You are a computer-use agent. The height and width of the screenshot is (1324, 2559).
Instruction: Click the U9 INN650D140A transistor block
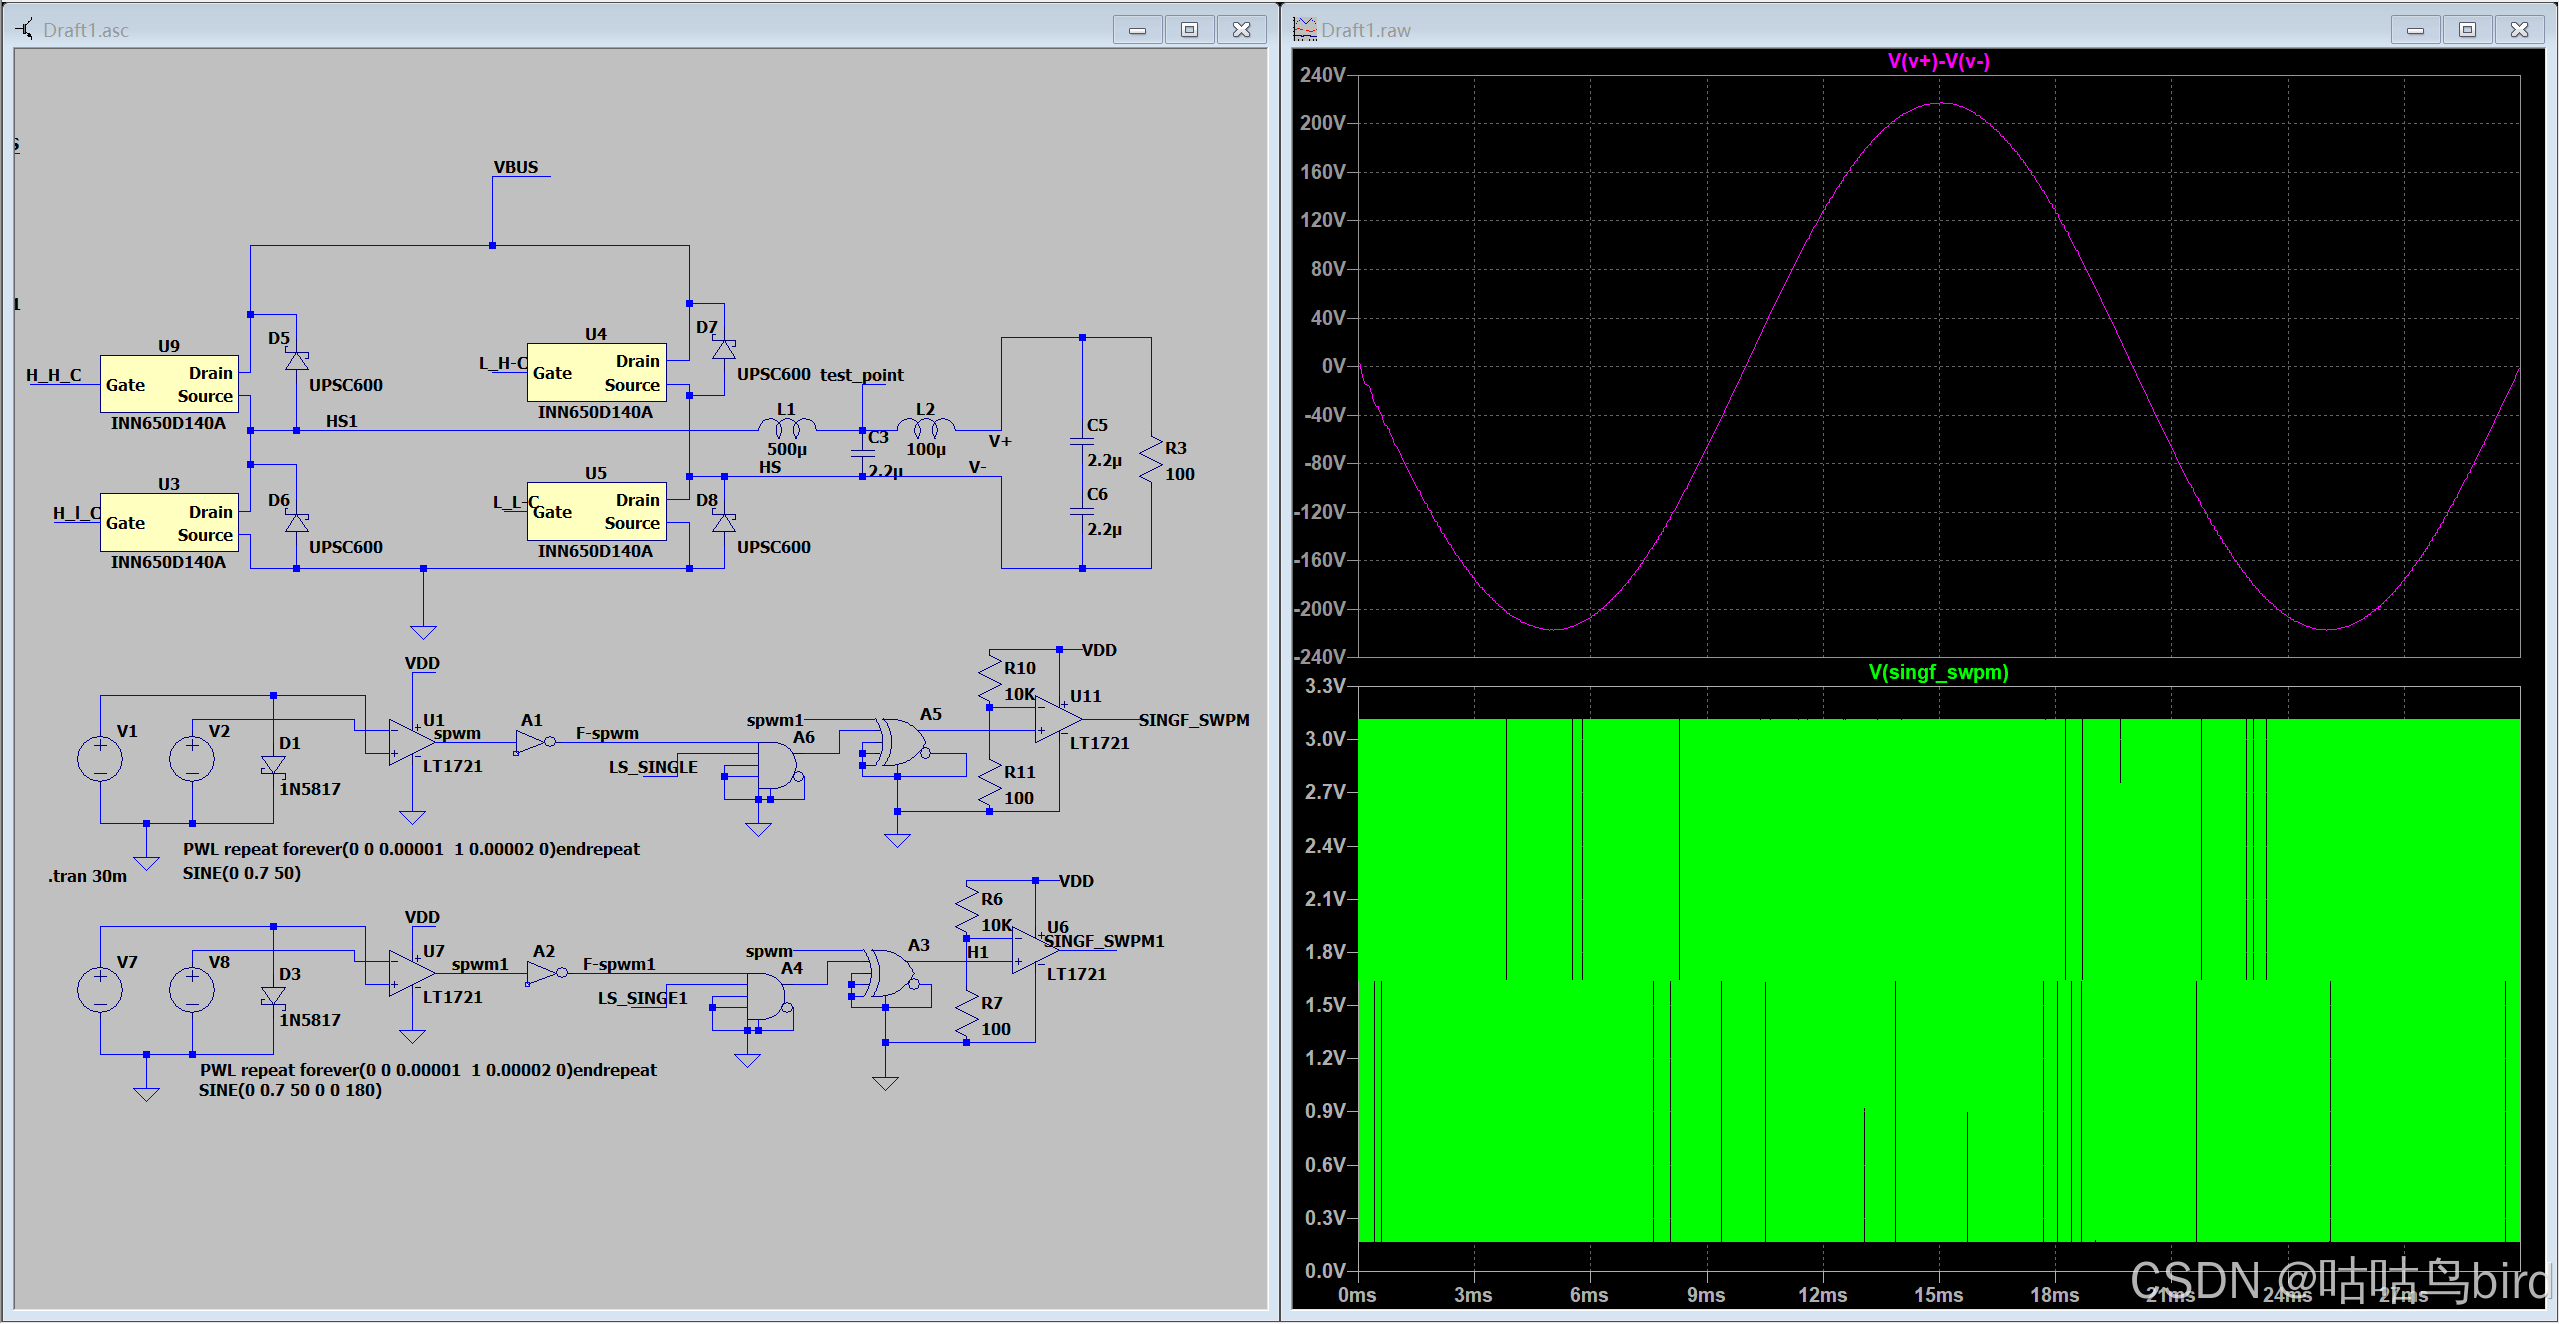pyautogui.click(x=169, y=384)
